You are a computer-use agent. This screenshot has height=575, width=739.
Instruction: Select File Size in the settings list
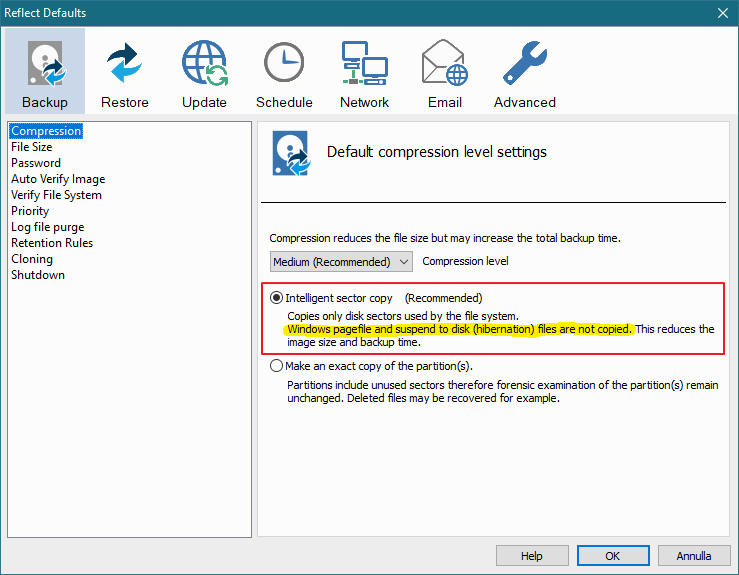[32, 147]
